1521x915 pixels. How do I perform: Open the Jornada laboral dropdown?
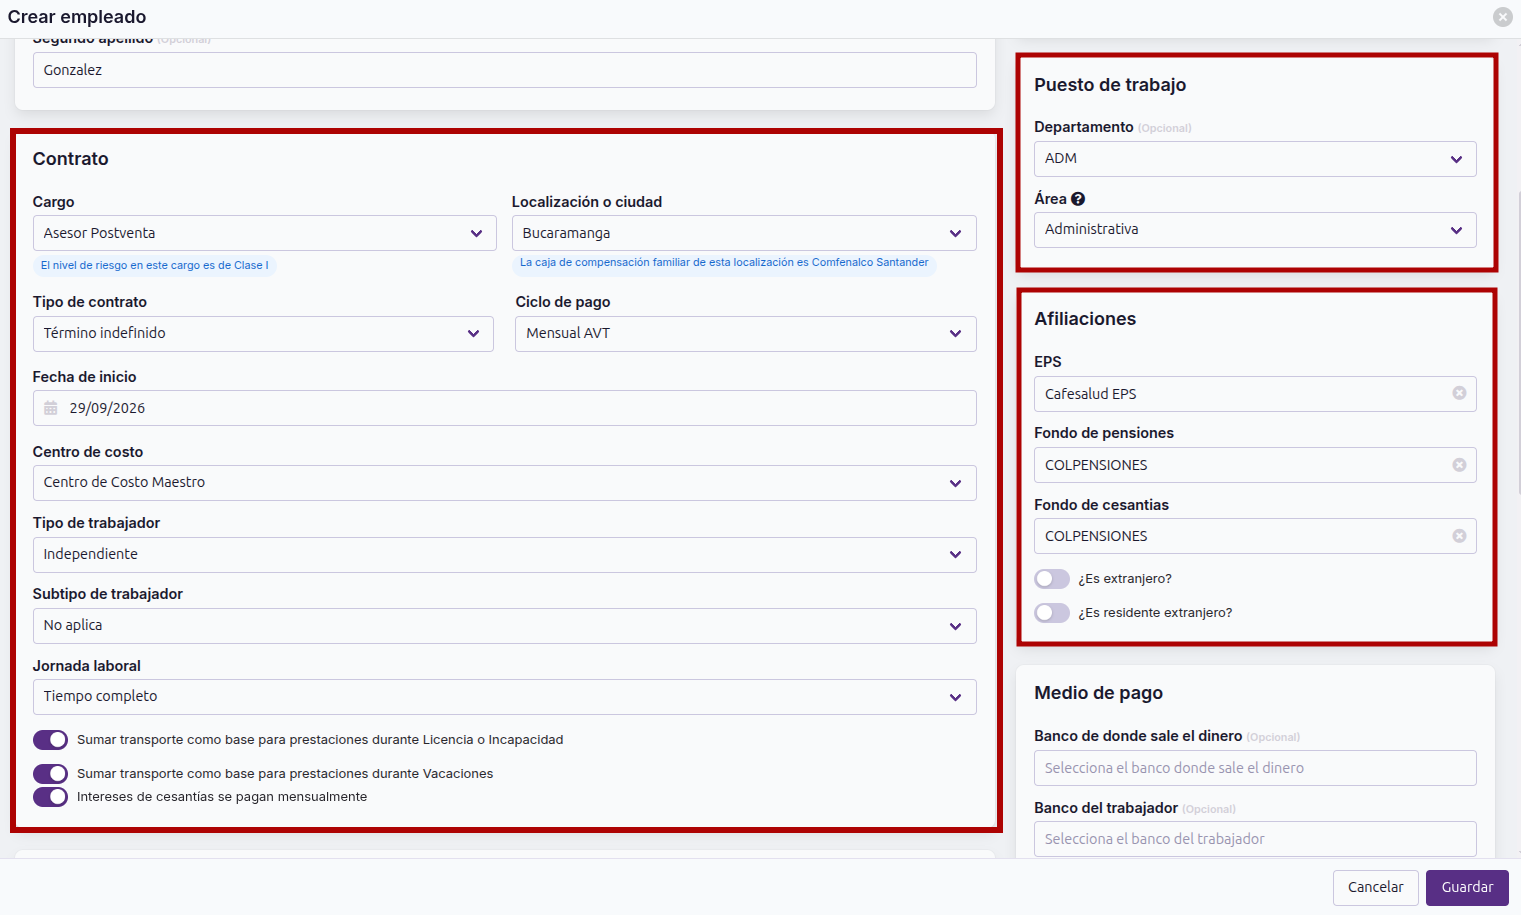pyautogui.click(x=504, y=697)
